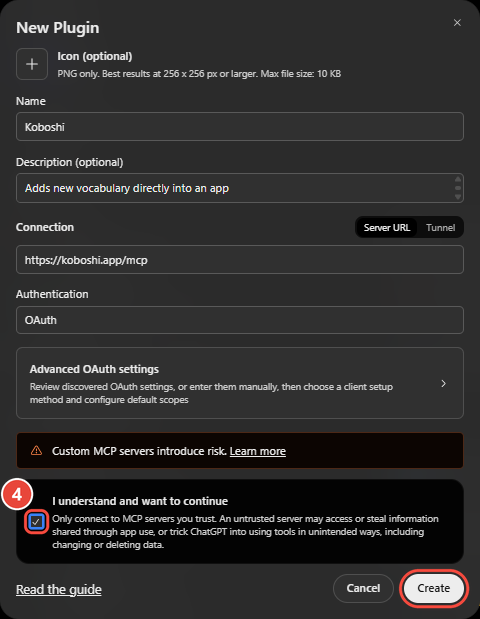Close the New Plugin dialog

click(457, 23)
